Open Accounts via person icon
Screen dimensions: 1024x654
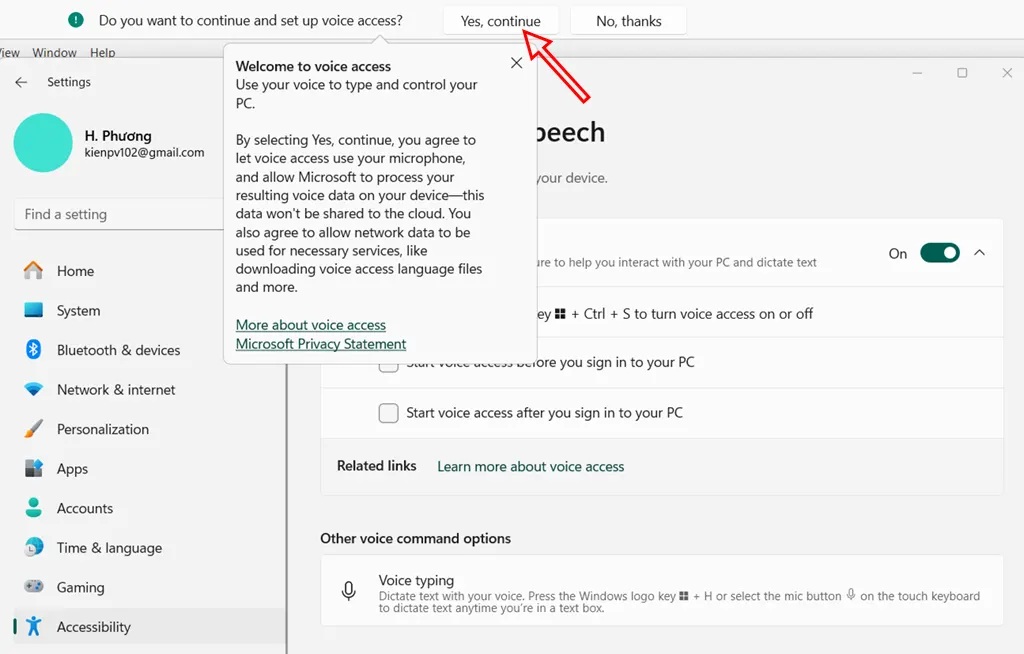(x=34, y=508)
